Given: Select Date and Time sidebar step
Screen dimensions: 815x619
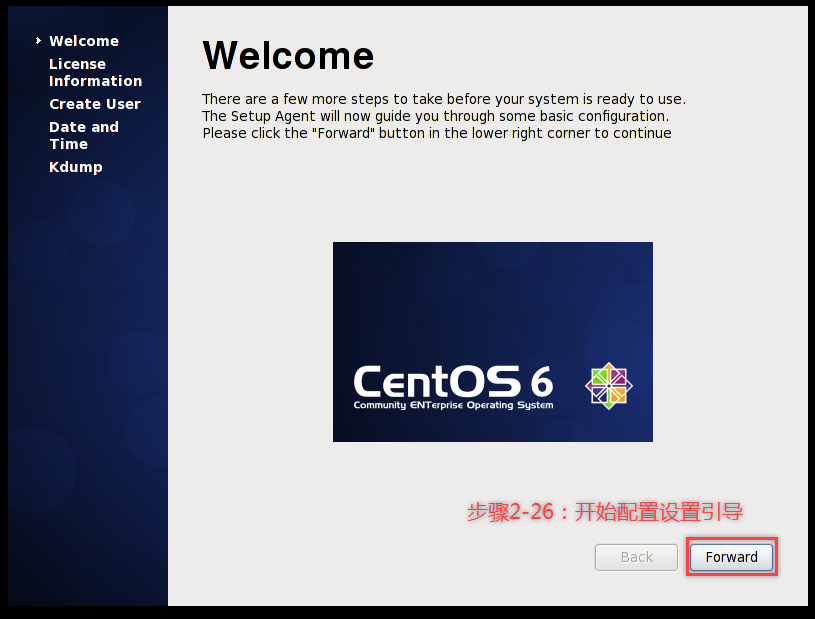Looking at the screenshot, I should [x=84, y=135].
